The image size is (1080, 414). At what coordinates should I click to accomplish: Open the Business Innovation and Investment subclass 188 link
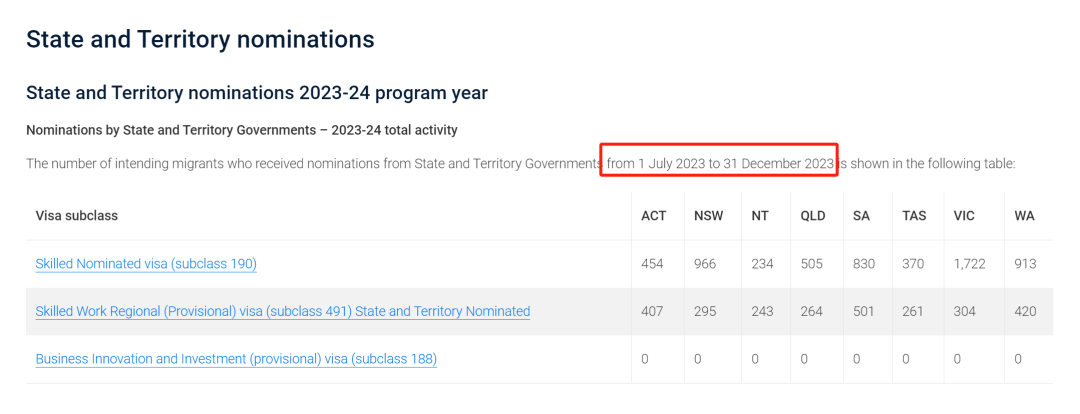pos(236,359)
